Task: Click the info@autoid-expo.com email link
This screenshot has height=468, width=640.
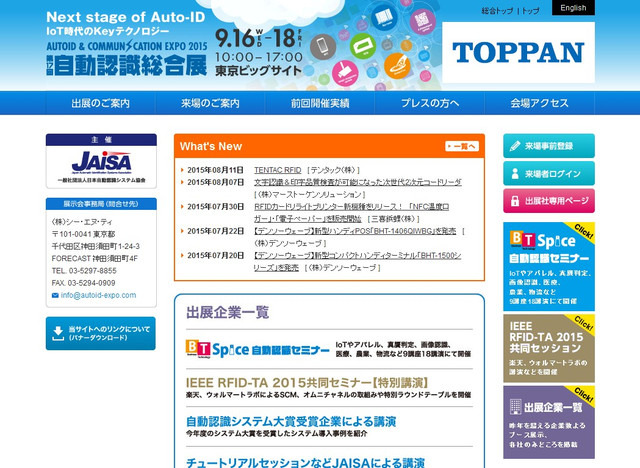Action: pyautogui.click(x=98, y=295)
